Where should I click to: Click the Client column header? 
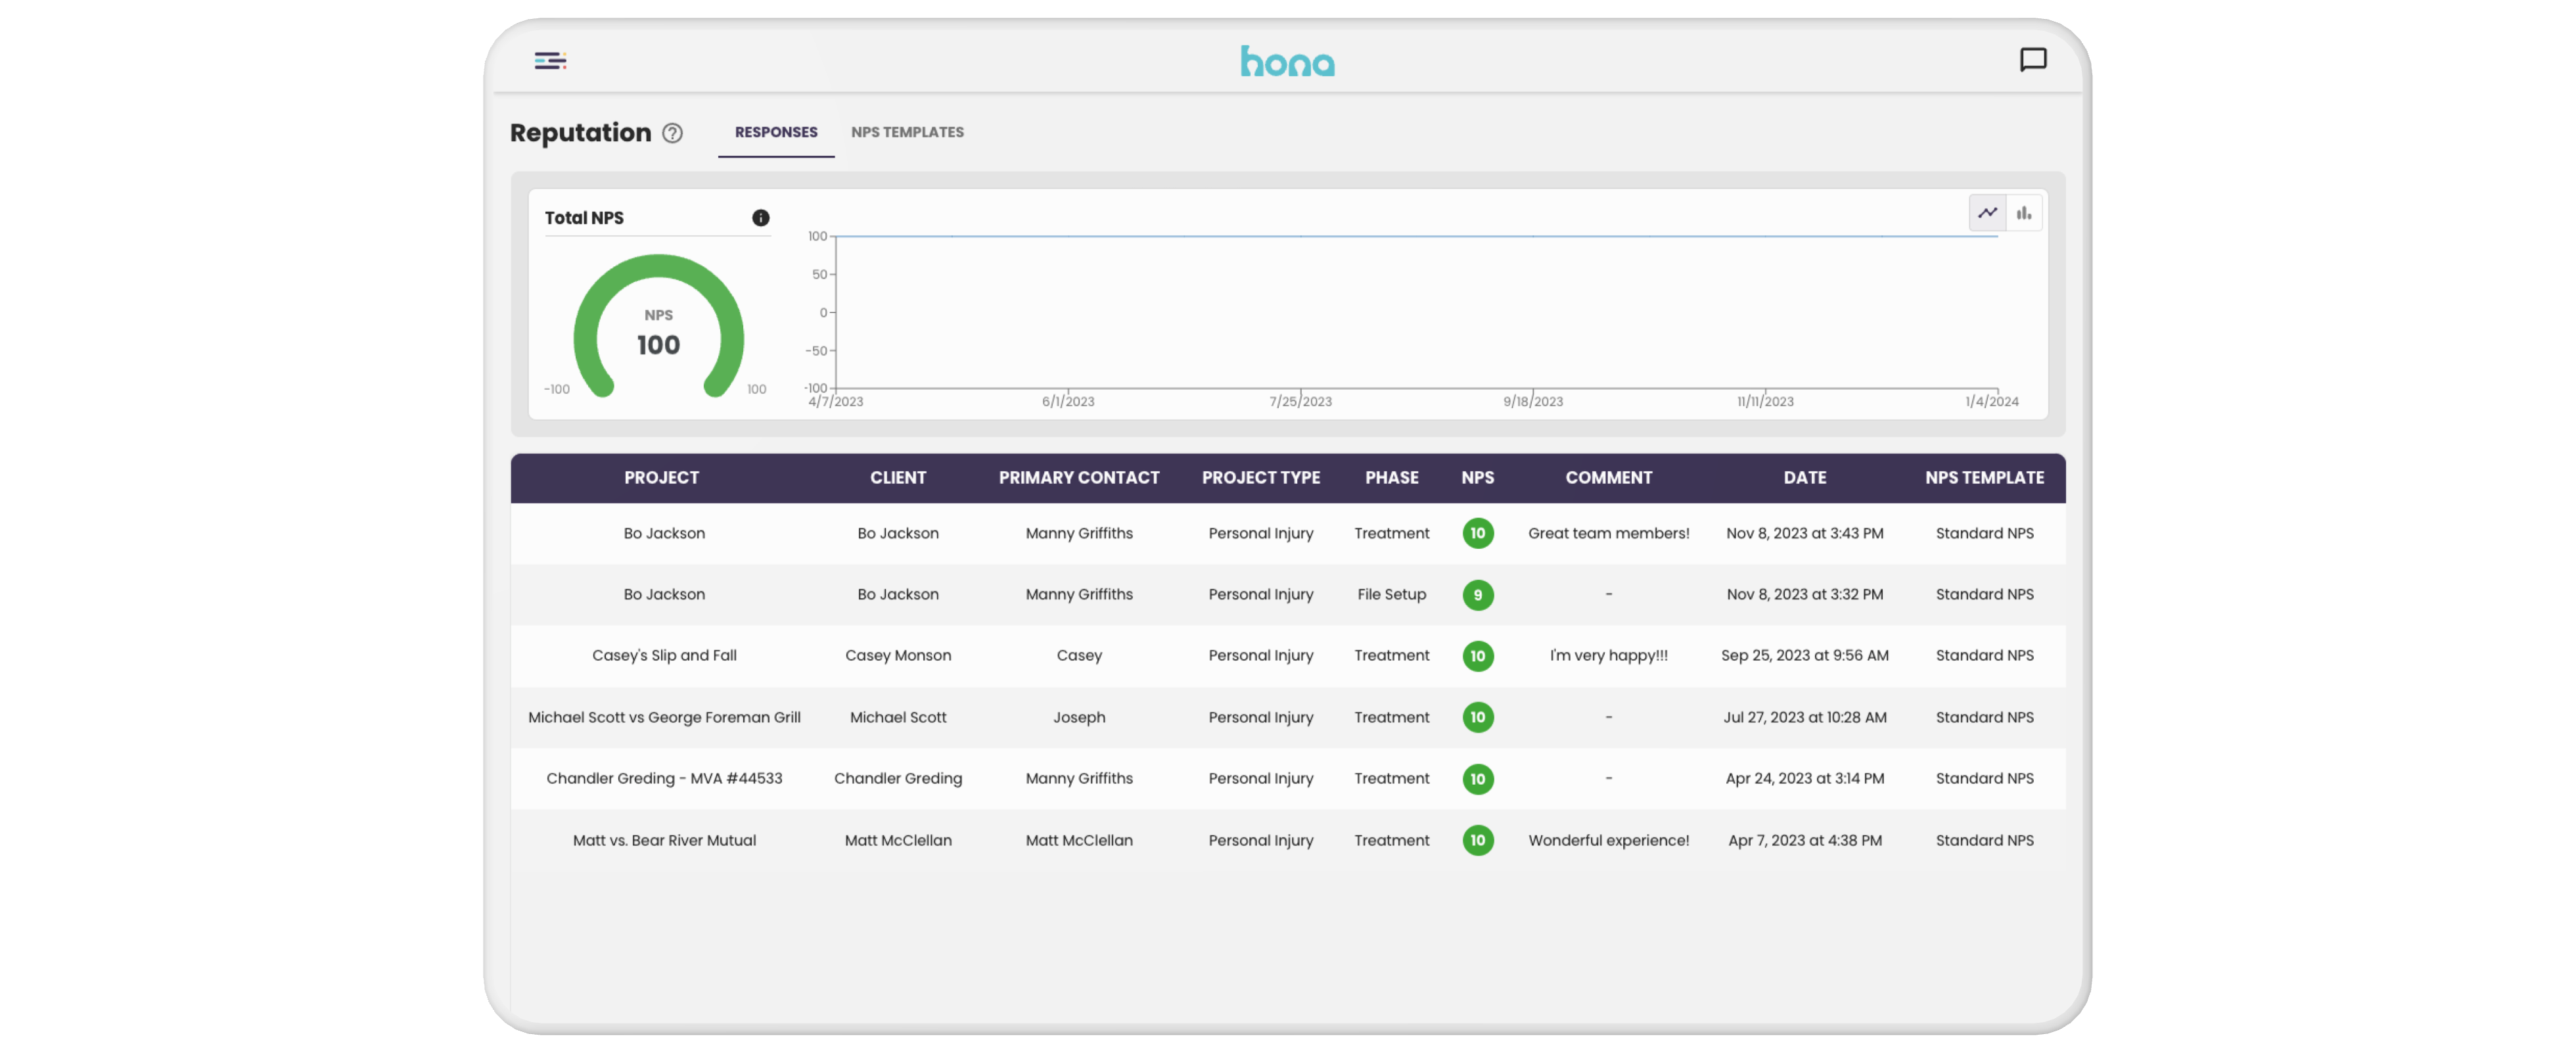[897, 478]
